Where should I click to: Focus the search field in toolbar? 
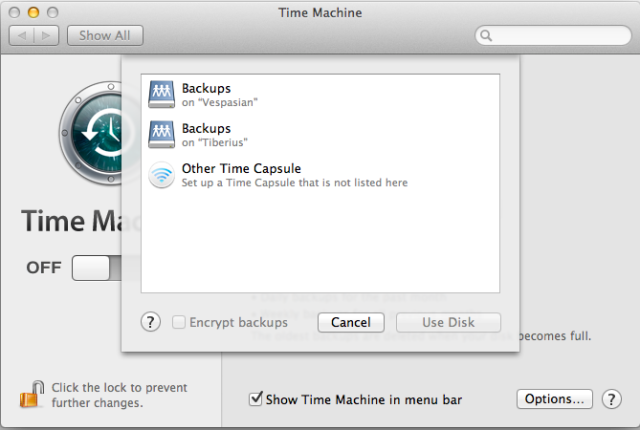(x=553, y=35)
